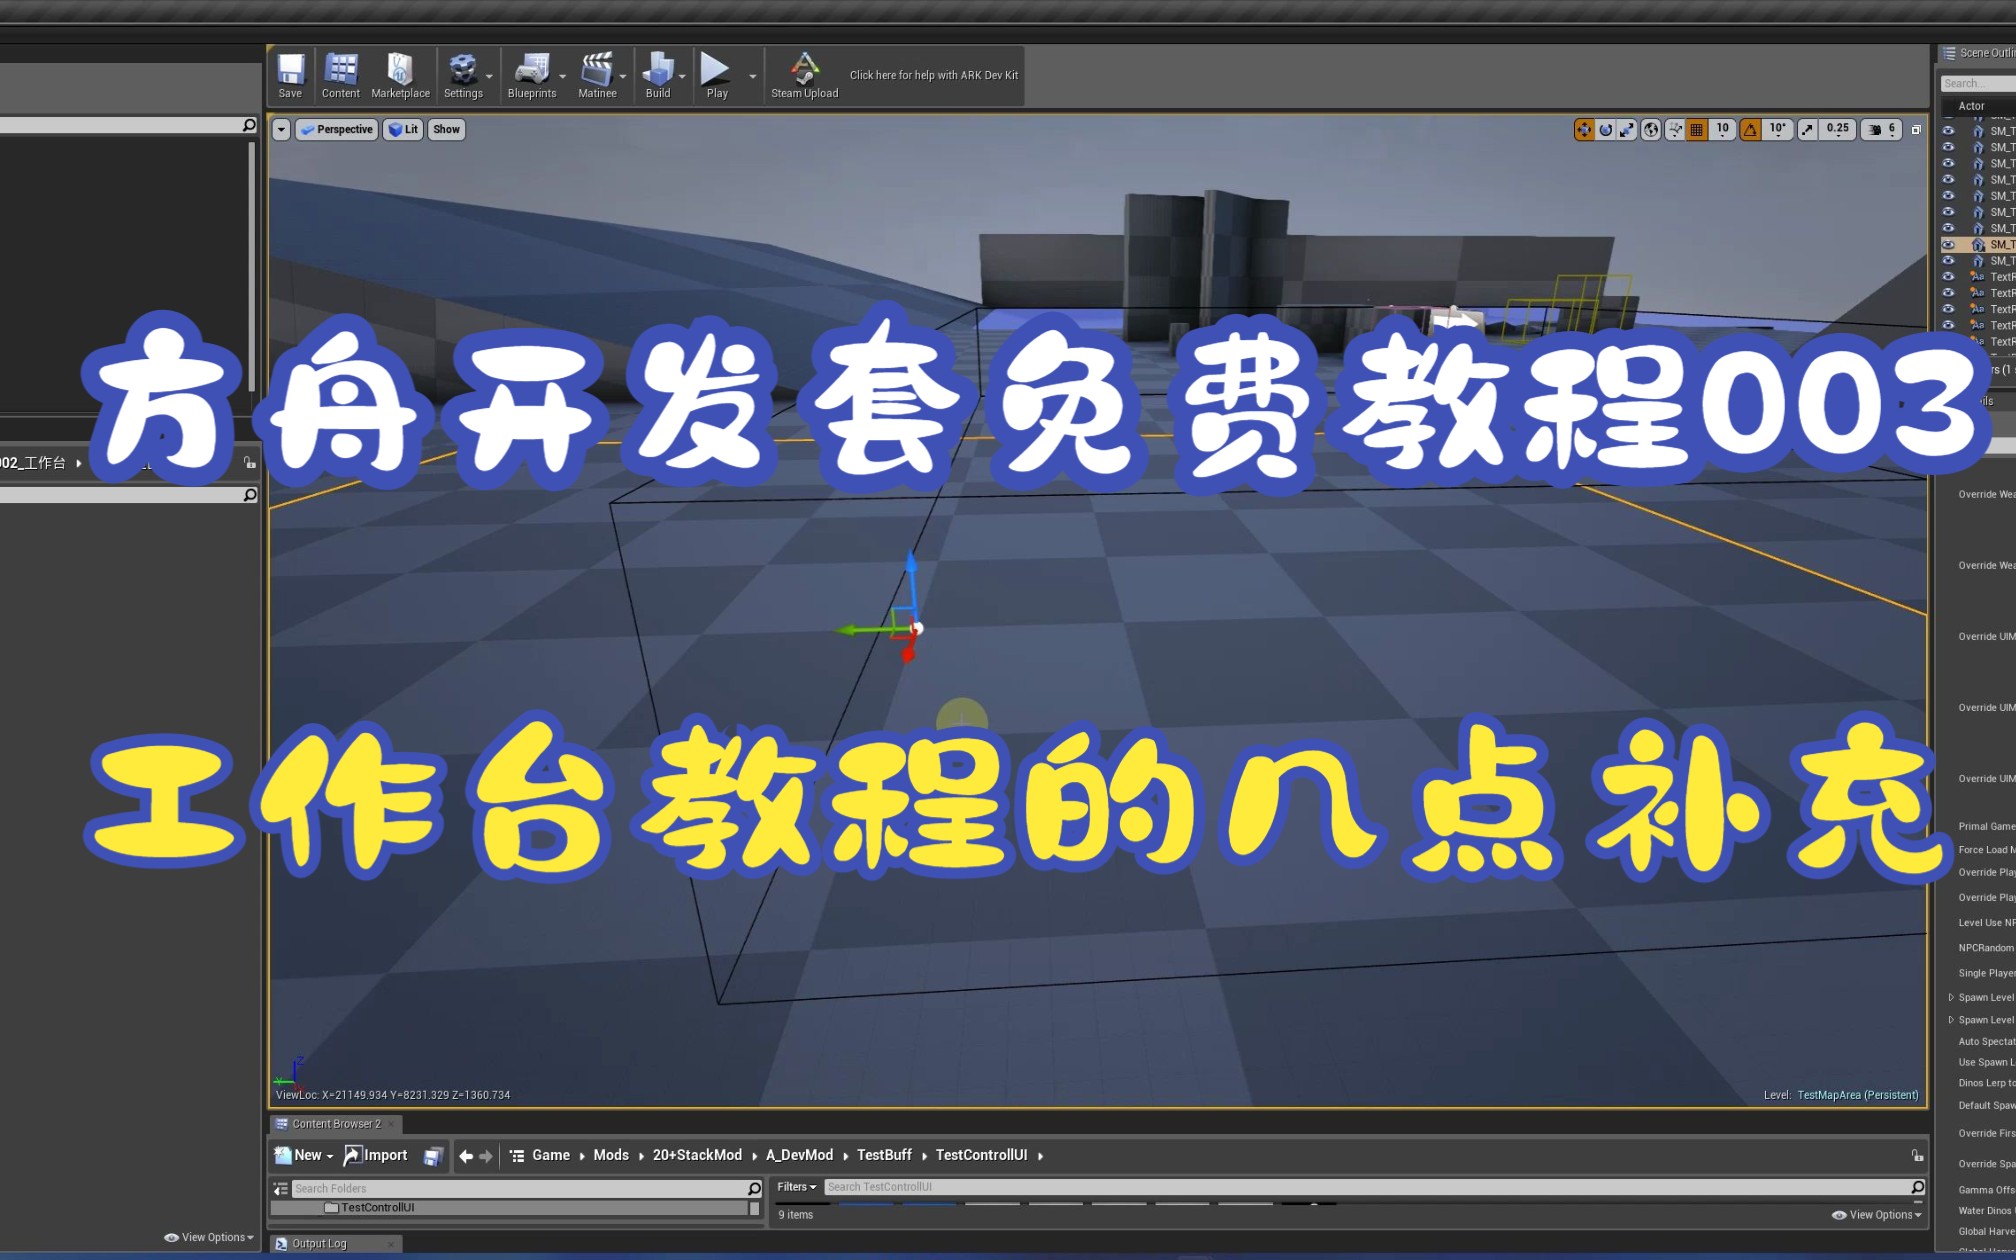Click the Save button in toolbar
2016x1260 pixels.
pyautogui.click(x=289, y=70)
